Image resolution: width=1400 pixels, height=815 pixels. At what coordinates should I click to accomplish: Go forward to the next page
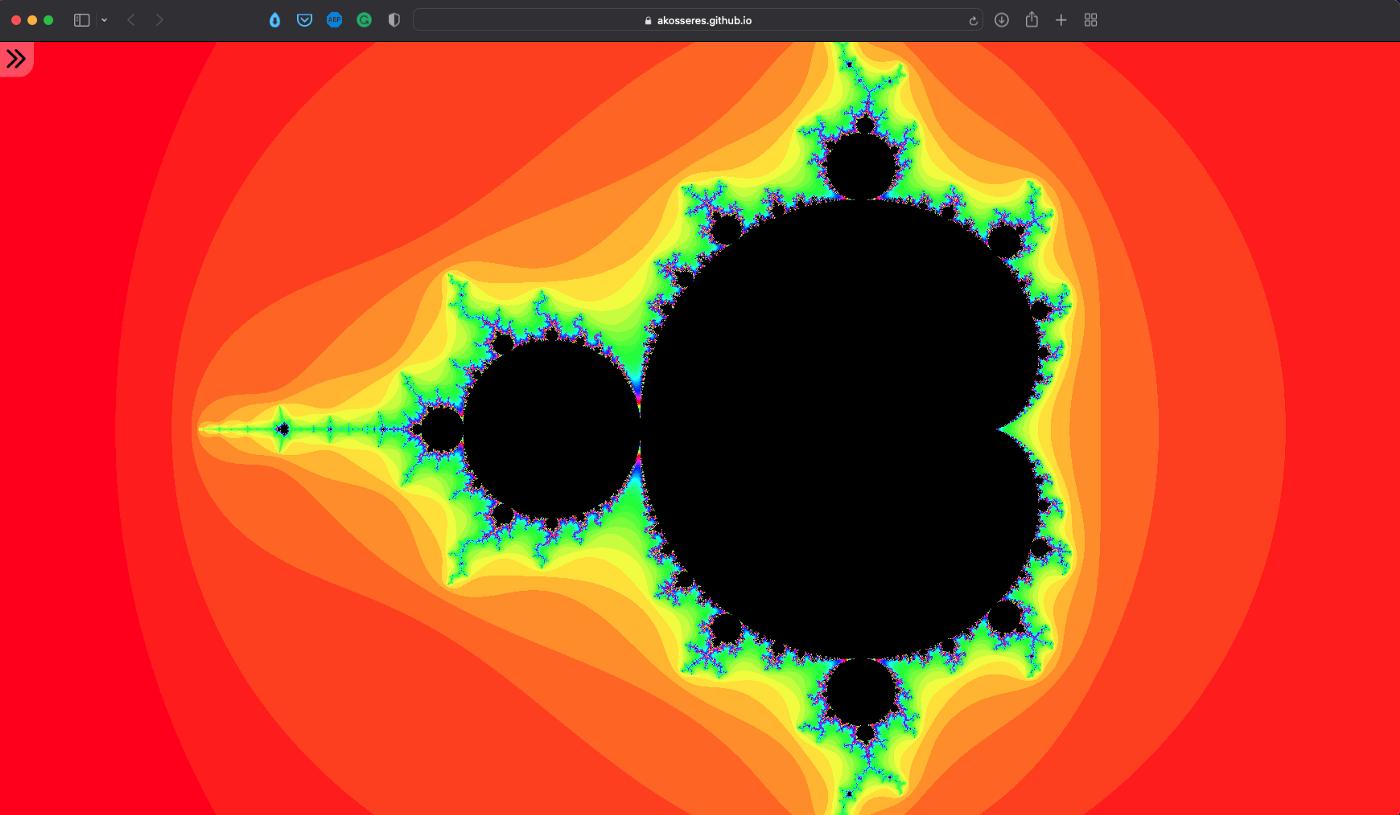[x=159, y=20]
